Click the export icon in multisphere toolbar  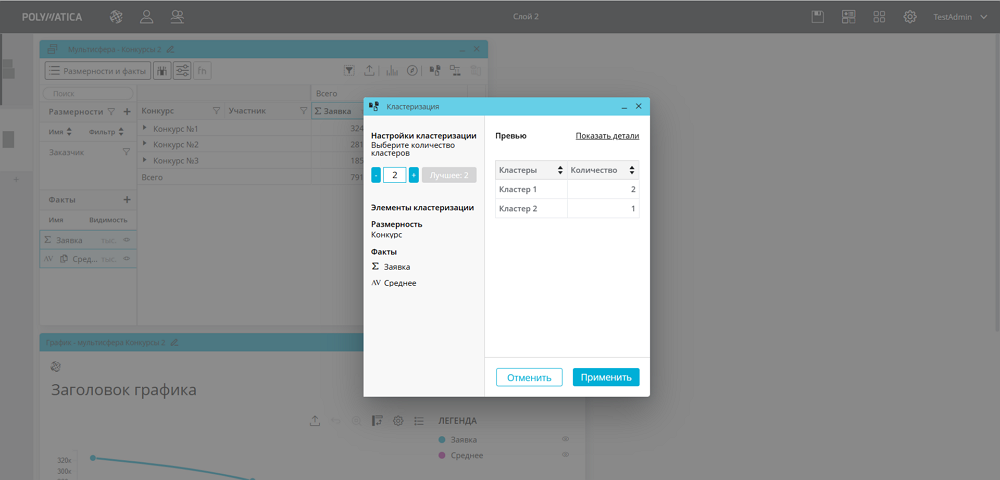point(370,71)
